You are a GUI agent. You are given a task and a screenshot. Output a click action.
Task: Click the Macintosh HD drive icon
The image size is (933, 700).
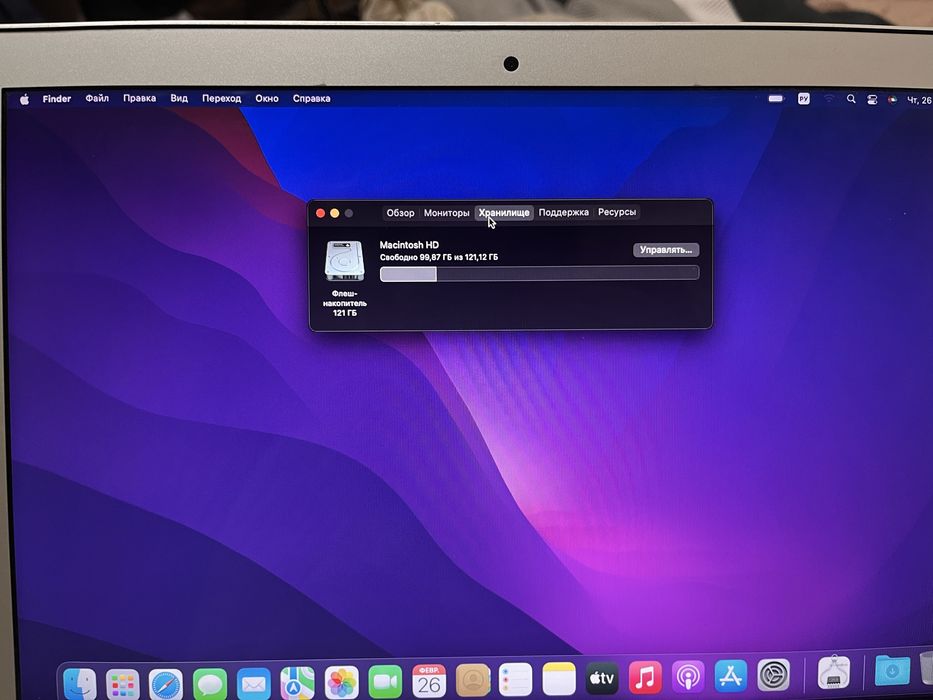point(344,261)
